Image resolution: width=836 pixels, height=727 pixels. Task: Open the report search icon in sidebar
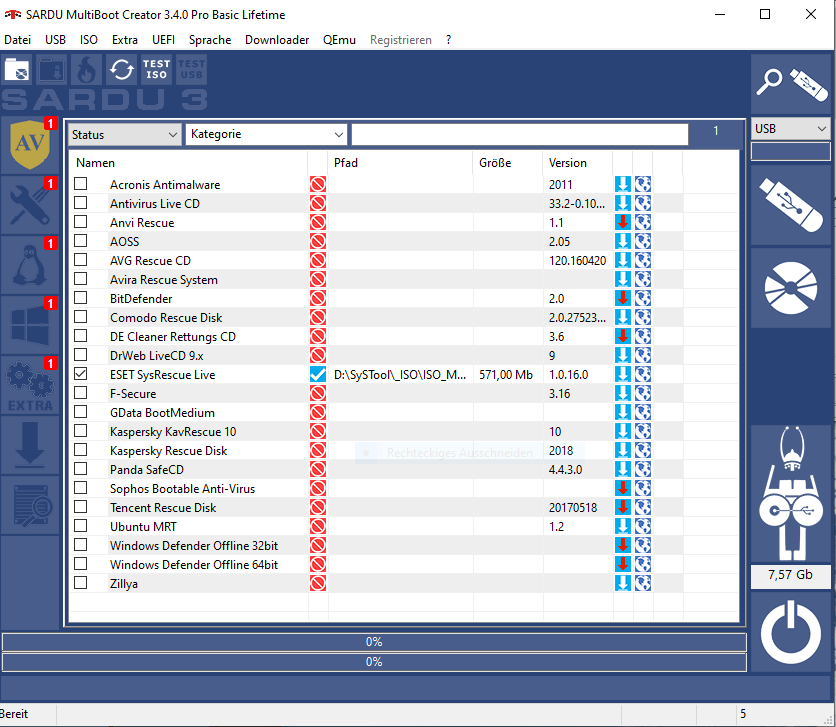pos(30,505)
